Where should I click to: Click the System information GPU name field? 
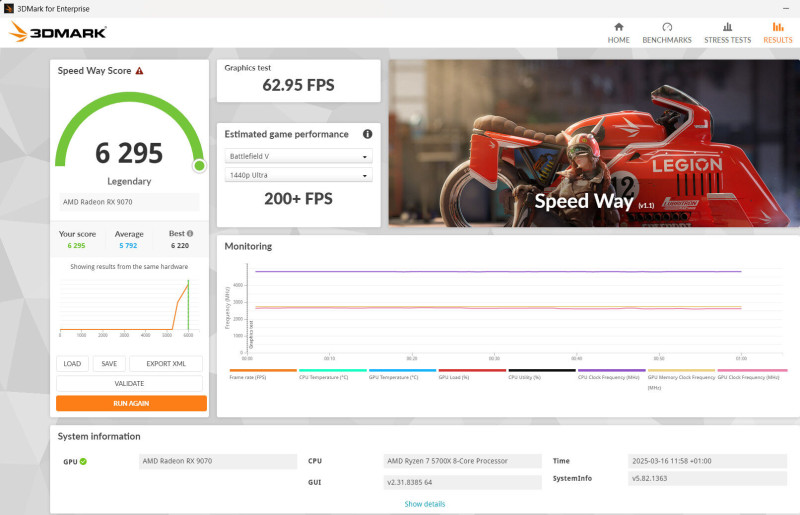[x=218, y=461]
